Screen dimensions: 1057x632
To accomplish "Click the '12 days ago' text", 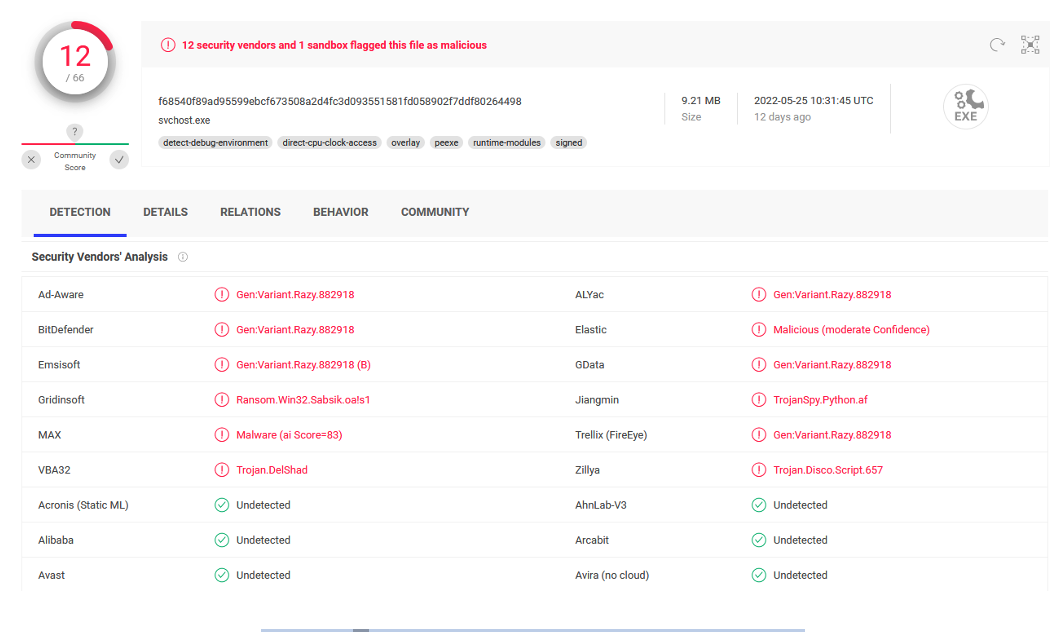I will (x=782, y=117).
